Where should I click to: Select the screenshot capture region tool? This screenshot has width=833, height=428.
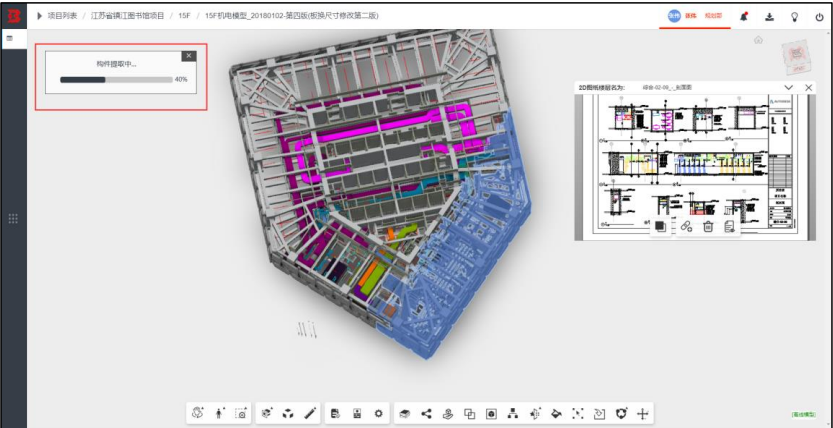pos(242,413)
